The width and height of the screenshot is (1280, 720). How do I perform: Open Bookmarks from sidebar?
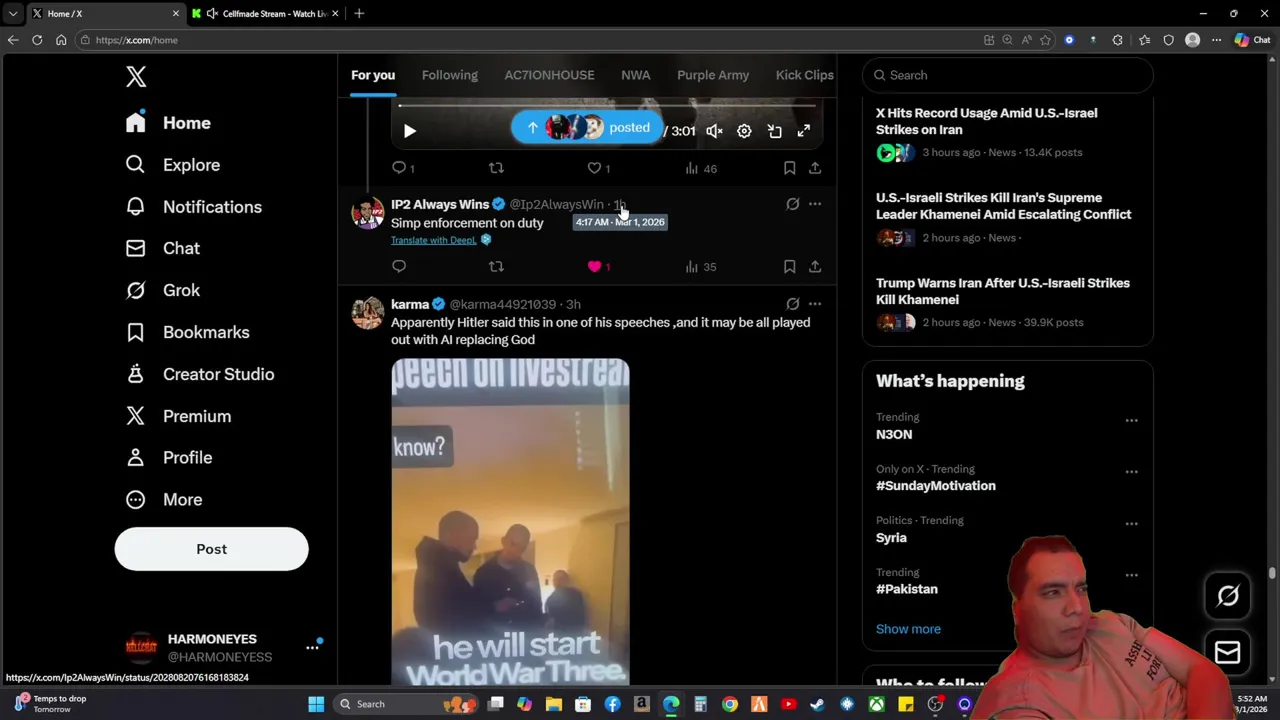187,332
